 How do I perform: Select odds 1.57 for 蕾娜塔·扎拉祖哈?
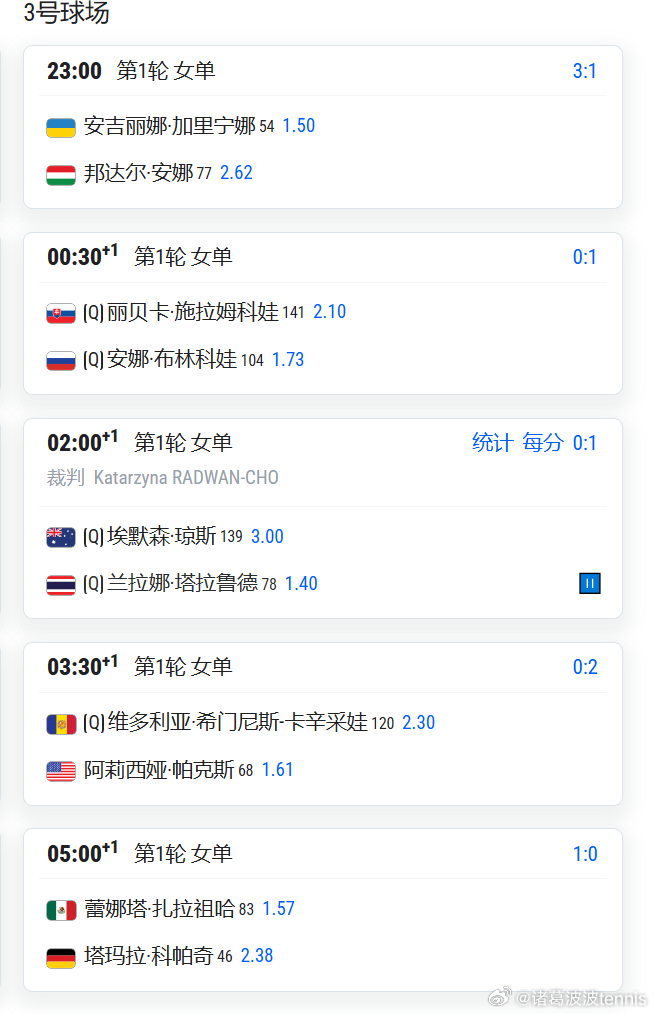click(x=278, y=909)
